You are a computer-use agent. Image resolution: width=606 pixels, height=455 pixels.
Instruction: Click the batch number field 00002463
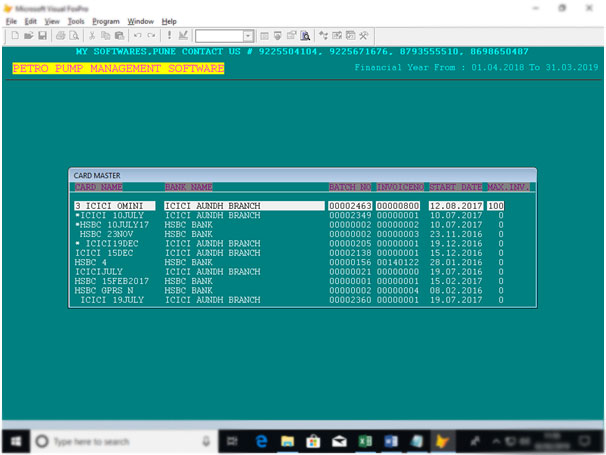tap(350, 206)
